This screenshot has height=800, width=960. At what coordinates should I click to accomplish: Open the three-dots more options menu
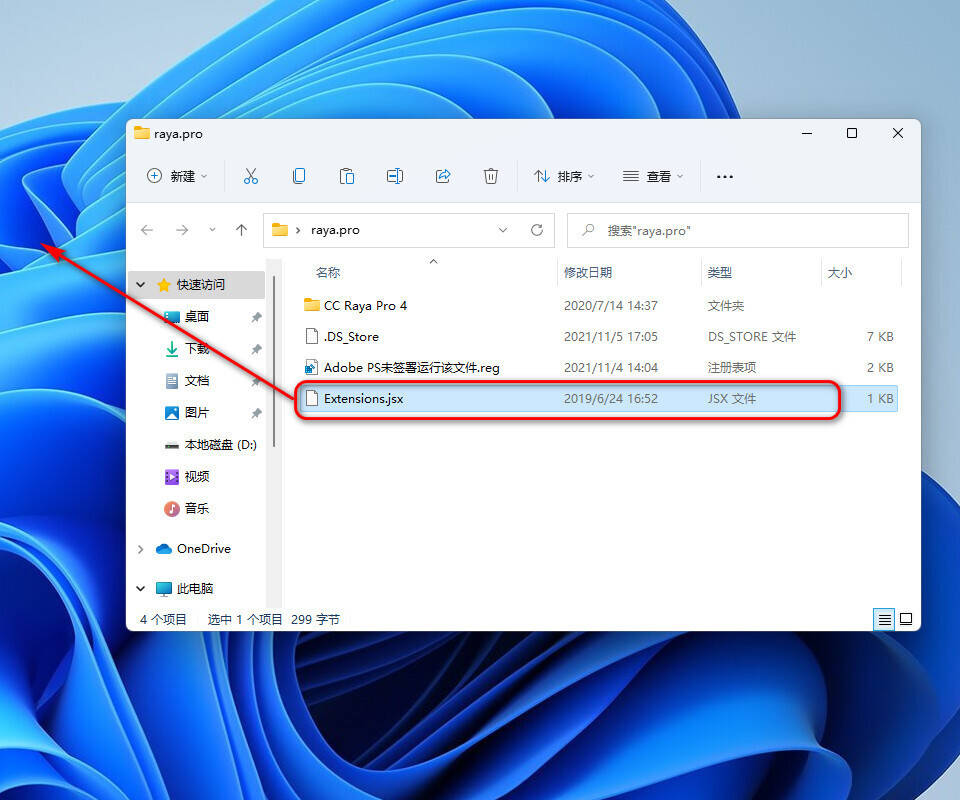tap(725, 176)
